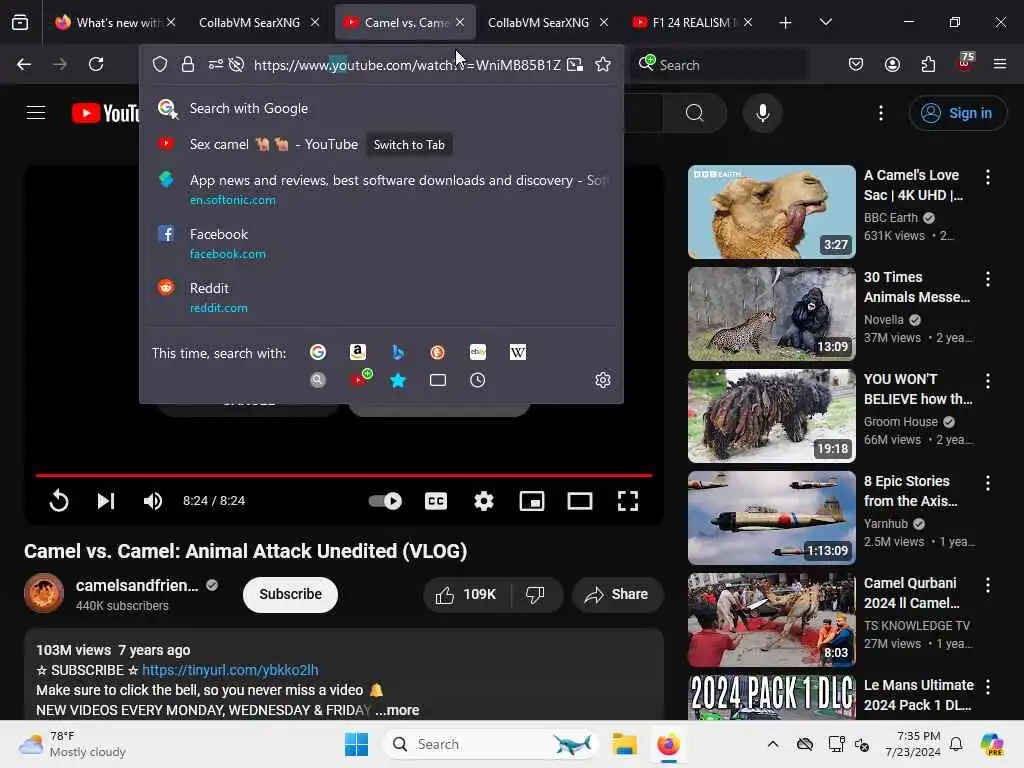Play the next video
The width and height of the screenshot is (1024, 768).
click(106, 501)
